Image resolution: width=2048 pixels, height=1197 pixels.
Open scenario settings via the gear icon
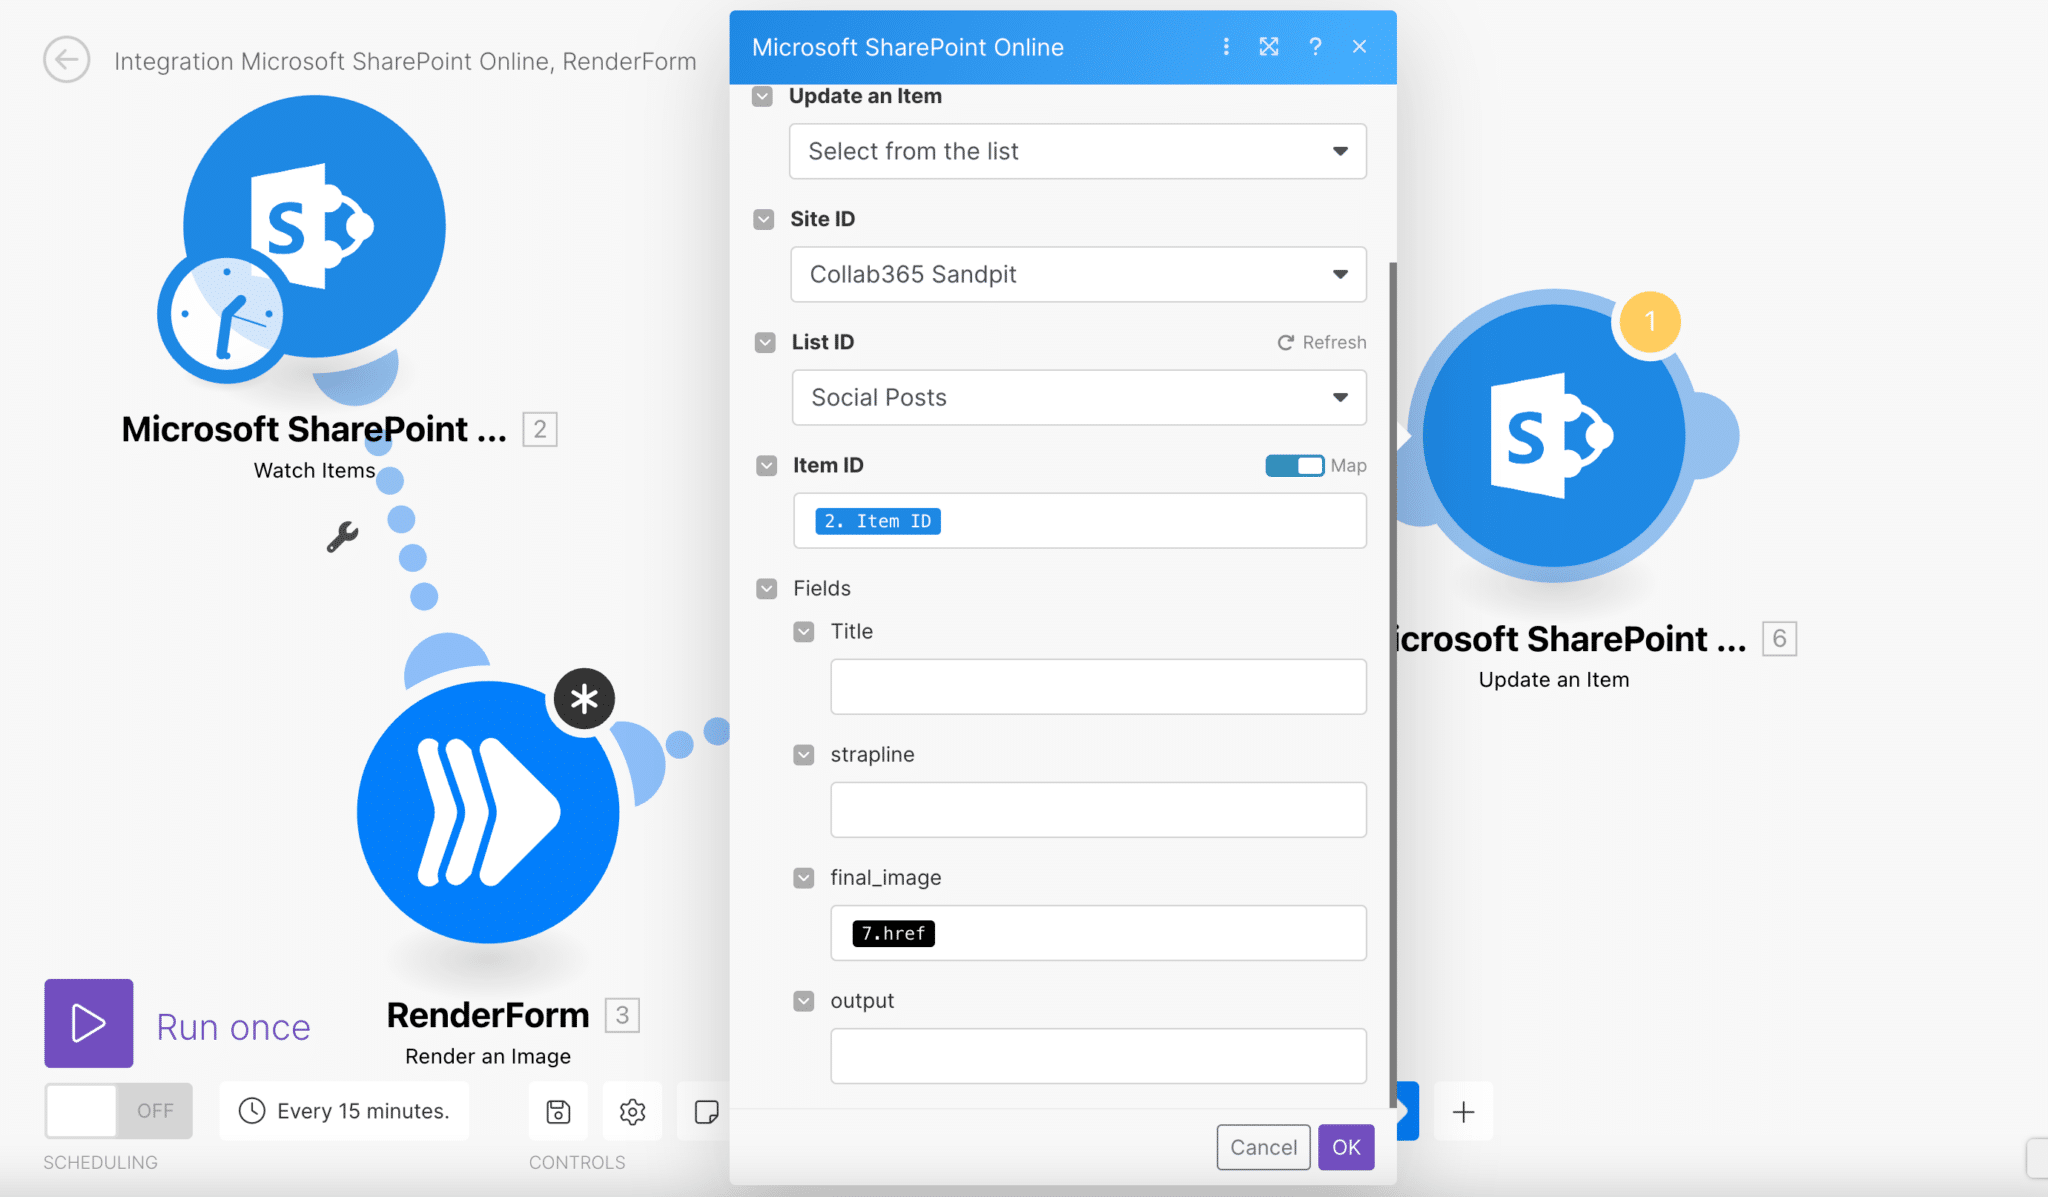click(x=631, y=1111)
